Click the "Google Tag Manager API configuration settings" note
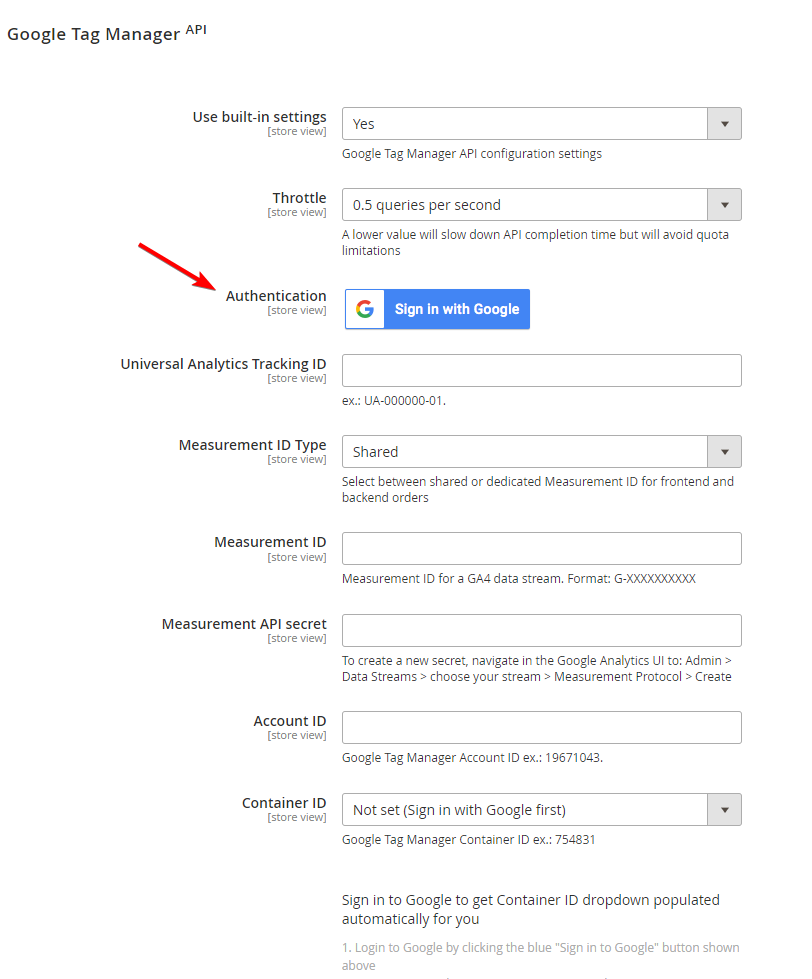Screen dimensions: 812x979 point(472,154)
